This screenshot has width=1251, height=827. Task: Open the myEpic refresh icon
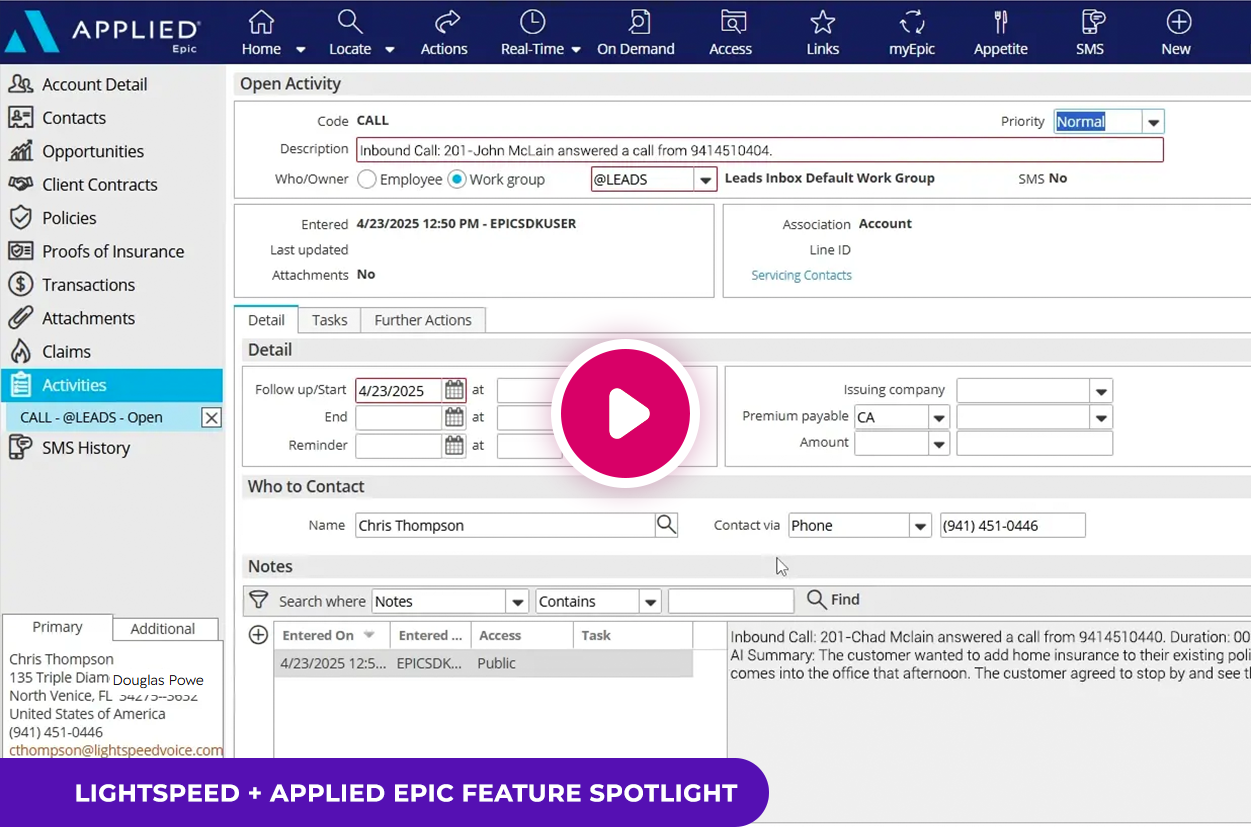pyautogui.click(x=912, y=22)
